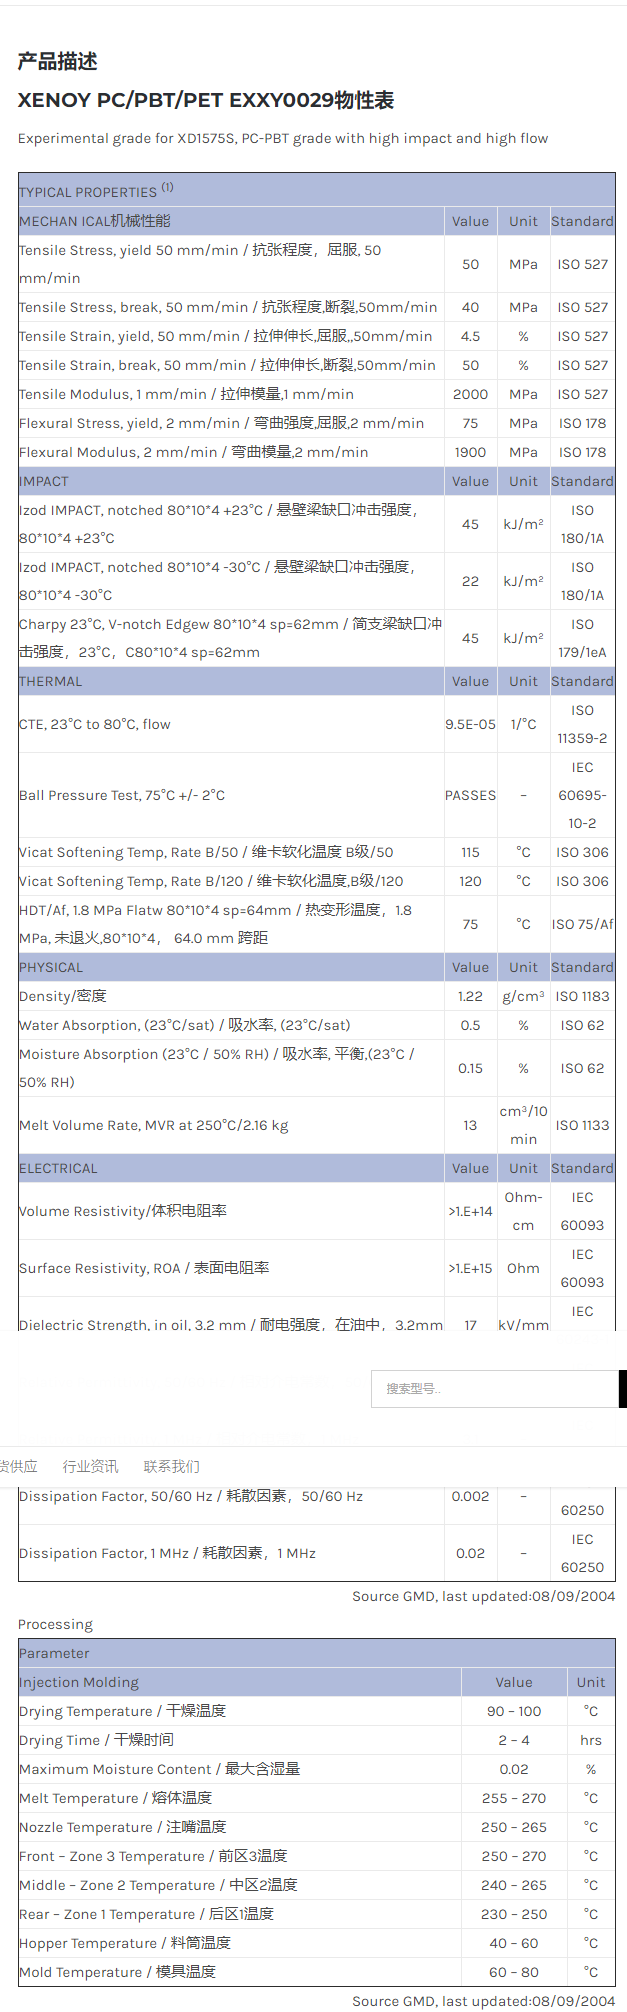Click the Injection Molding header in Processing table

click(x=79, y=1682)
